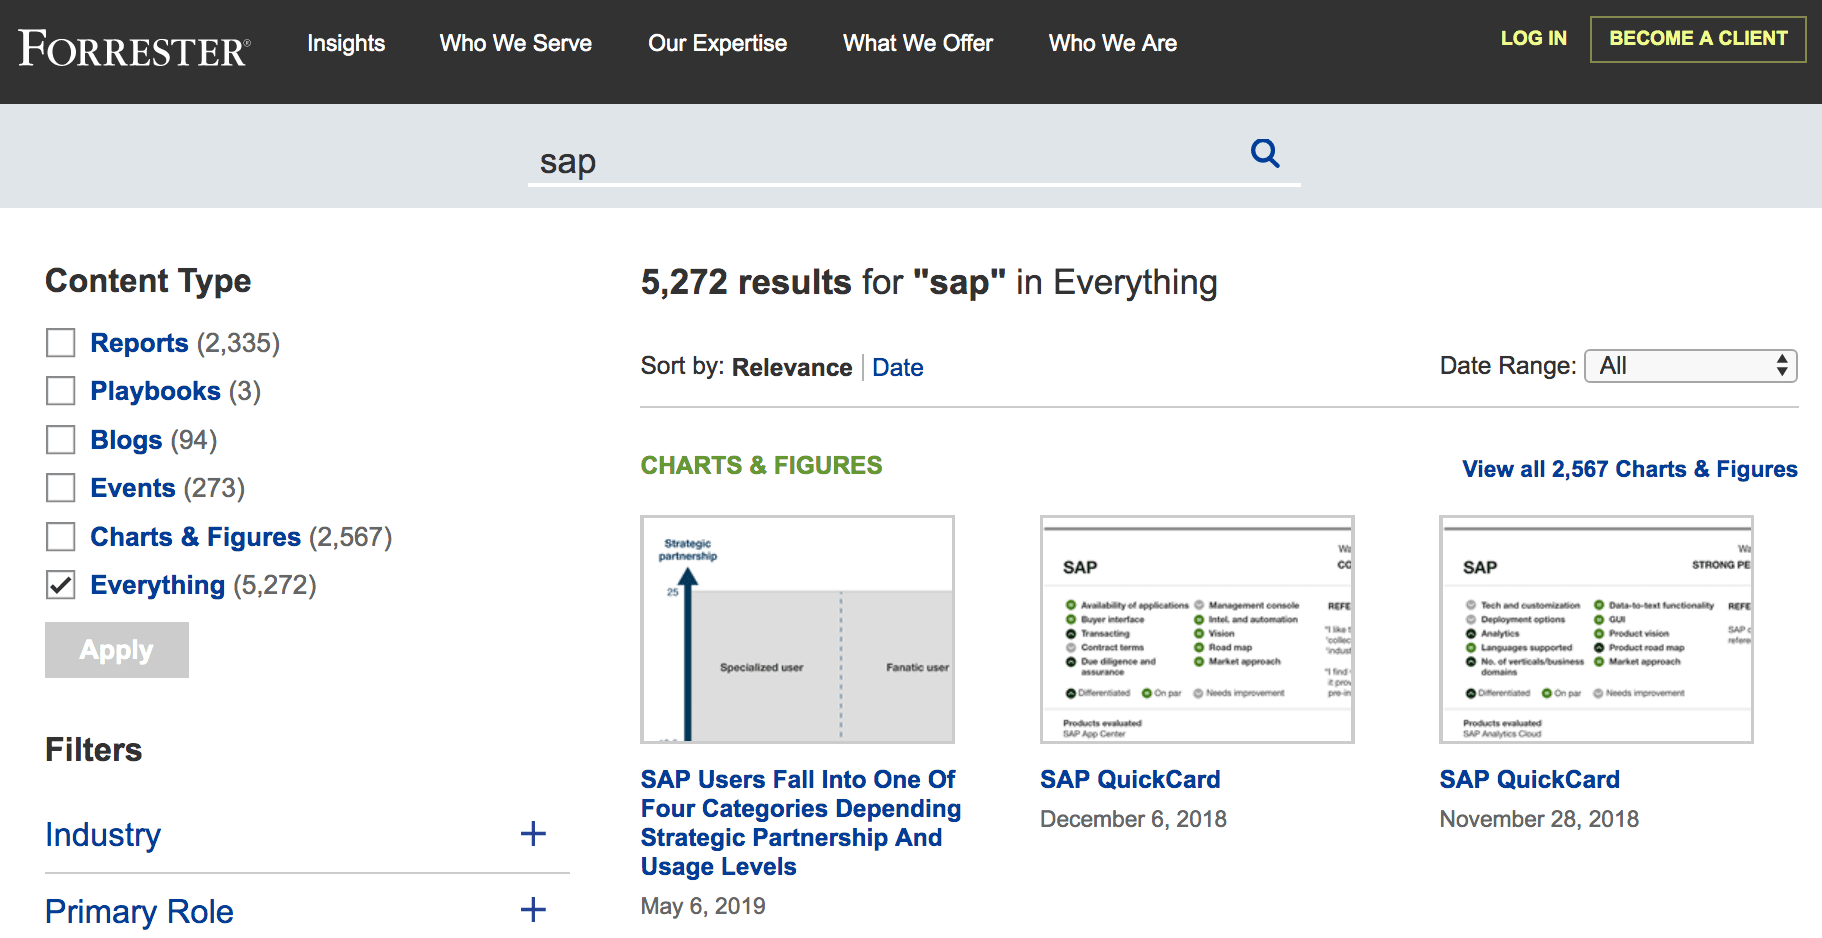Check the Playbooks content type box

(61, 391)
